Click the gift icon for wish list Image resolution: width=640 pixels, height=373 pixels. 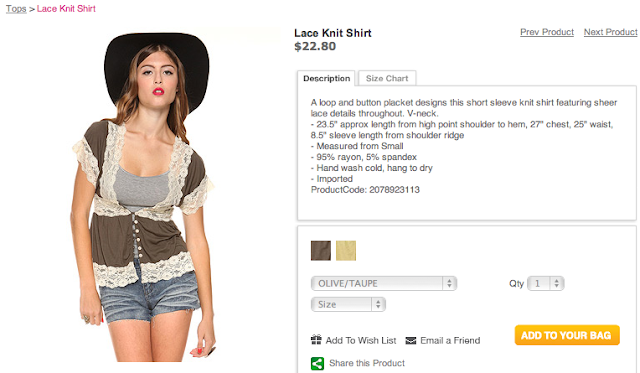click(x=316, y=340)
